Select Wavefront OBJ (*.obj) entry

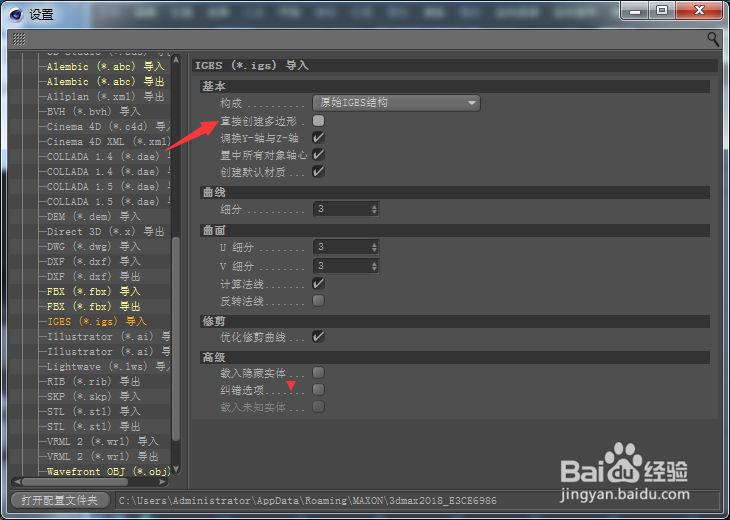(x=108, y=471)
